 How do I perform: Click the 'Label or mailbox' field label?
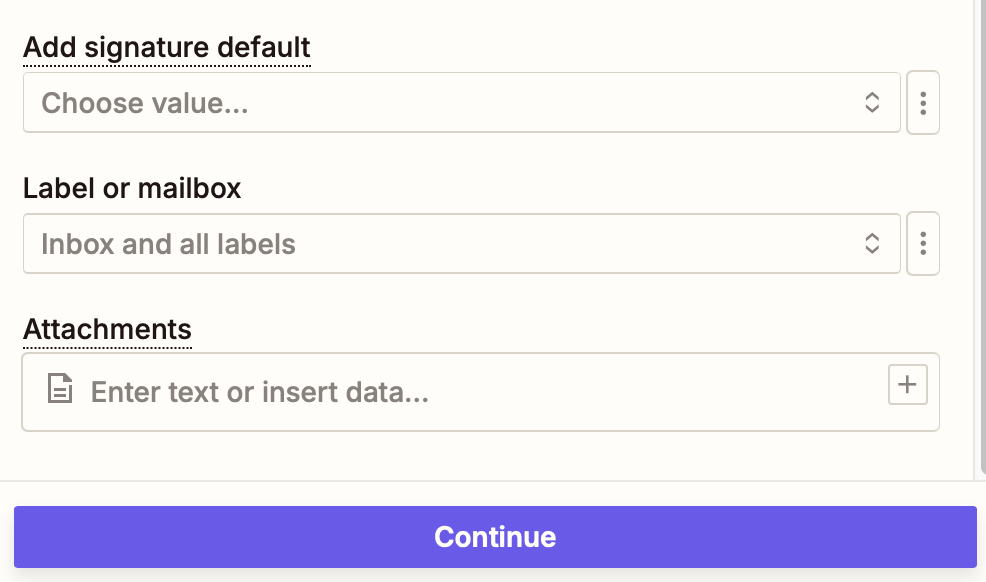pyautogui.click(x=132, y=188)
